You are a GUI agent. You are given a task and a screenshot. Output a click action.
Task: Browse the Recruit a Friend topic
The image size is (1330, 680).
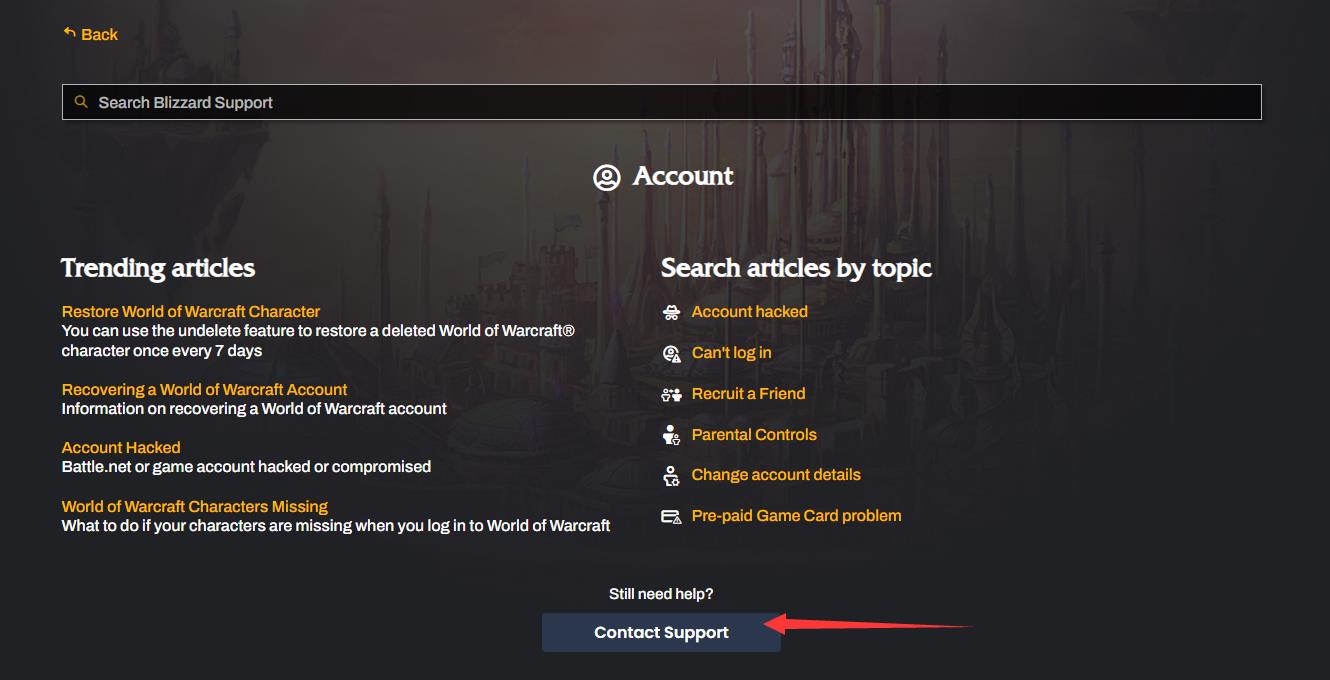(x=748, y=394)
